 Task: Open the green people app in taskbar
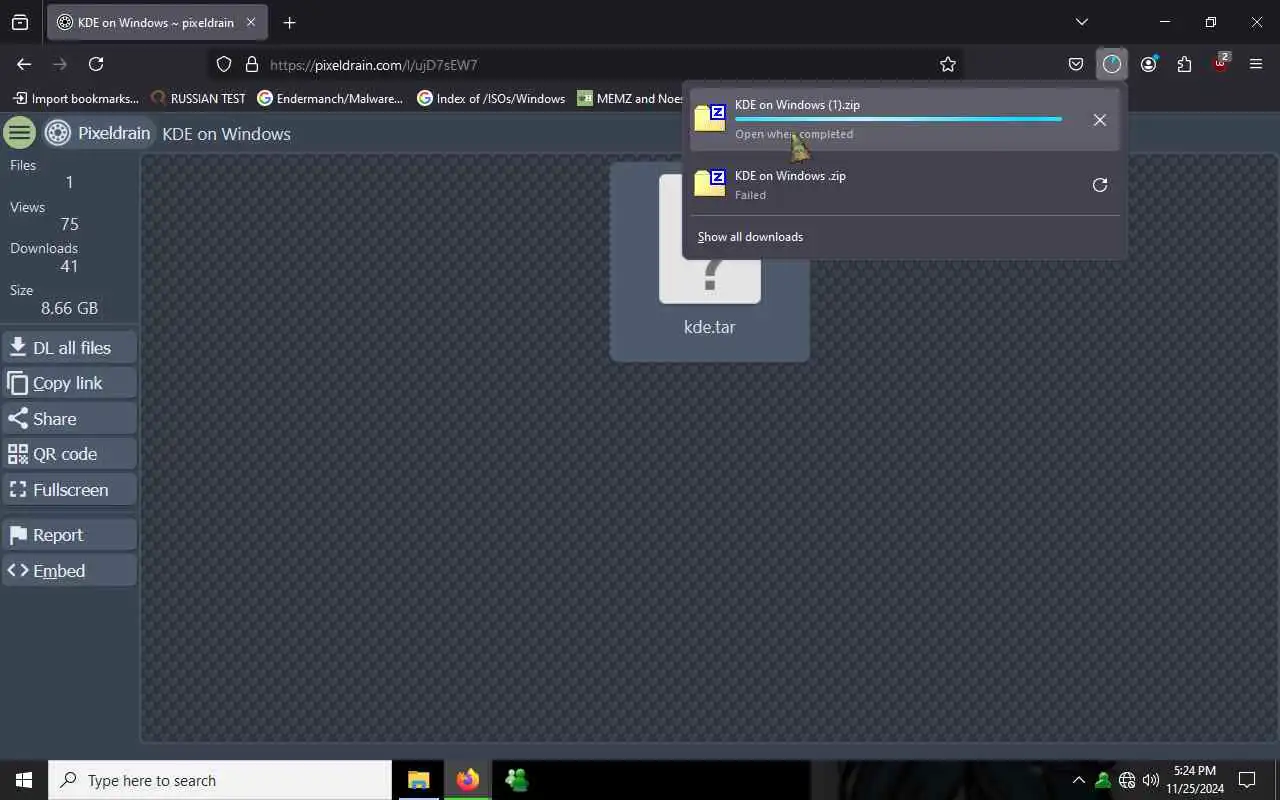[516, 780]
